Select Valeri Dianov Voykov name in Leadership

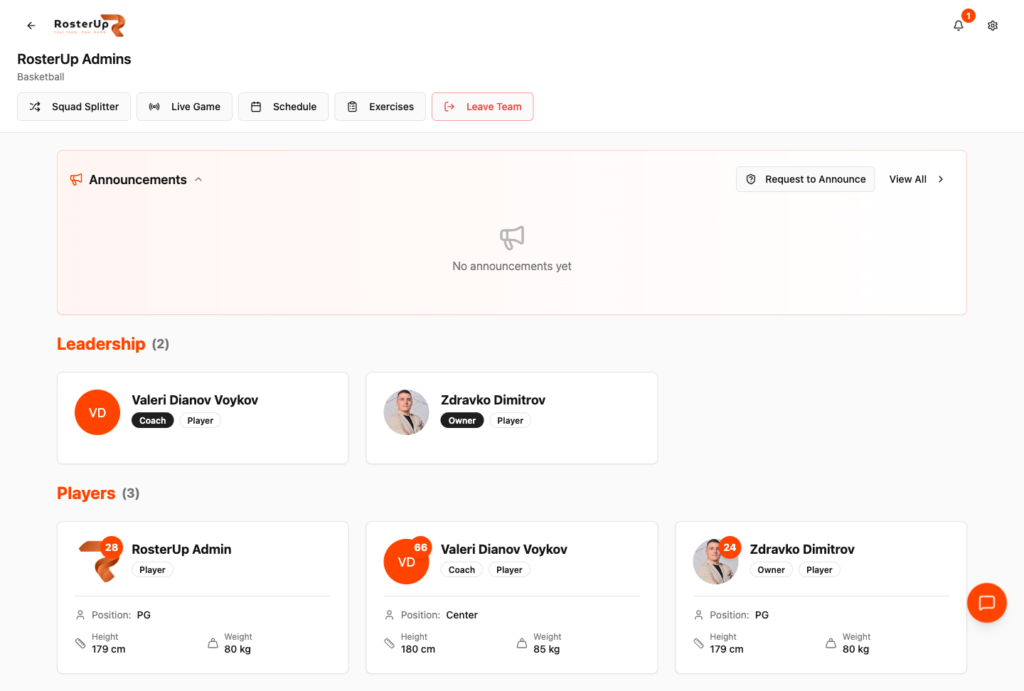coord(195,400)
